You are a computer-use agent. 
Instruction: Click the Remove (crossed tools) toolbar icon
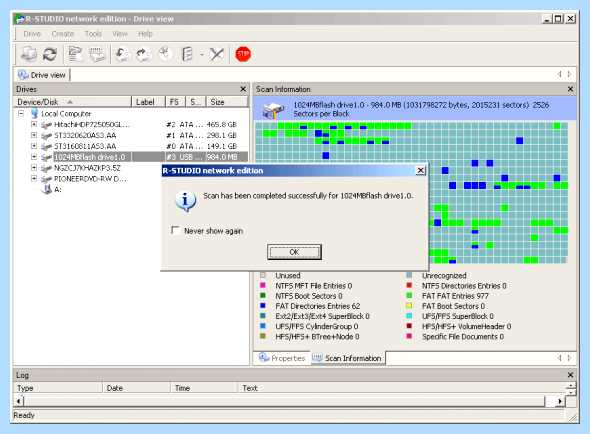coord(217,54)
